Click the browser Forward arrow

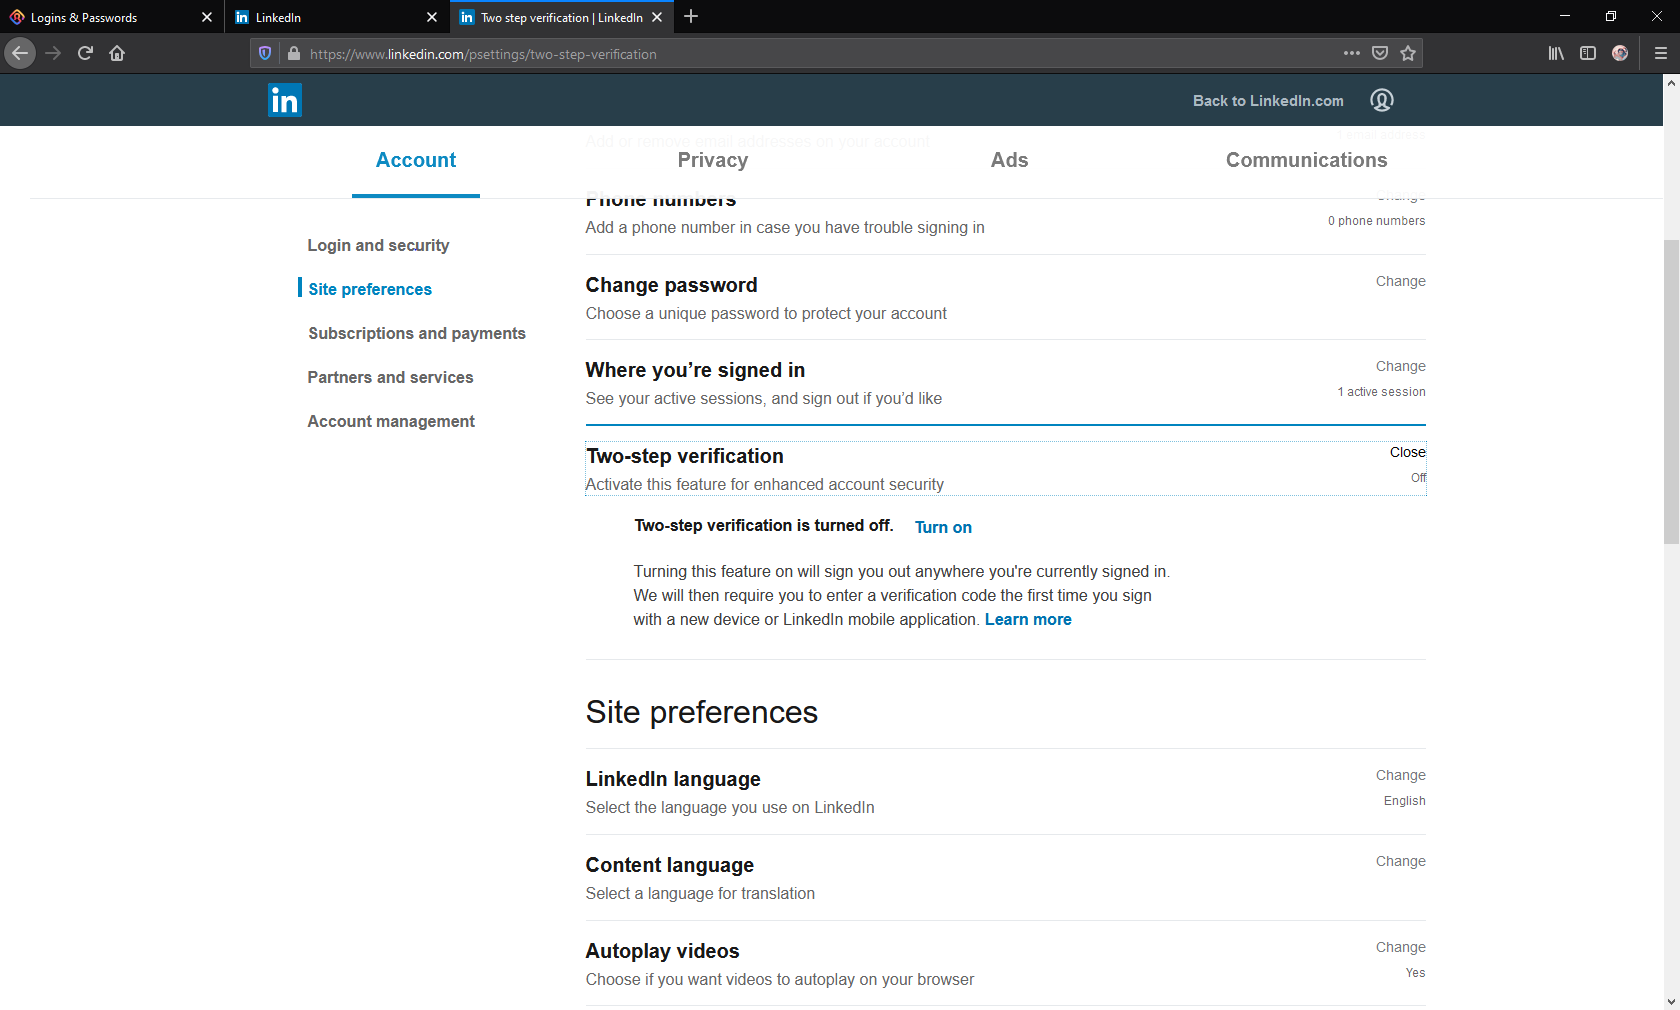pos(53,53)
